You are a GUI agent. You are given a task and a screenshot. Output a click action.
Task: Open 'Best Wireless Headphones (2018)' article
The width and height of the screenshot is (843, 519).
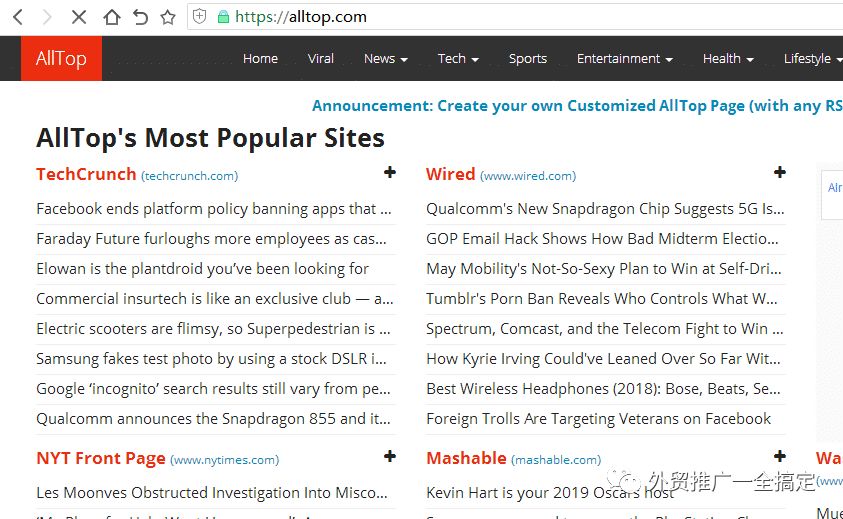[603, 389]
